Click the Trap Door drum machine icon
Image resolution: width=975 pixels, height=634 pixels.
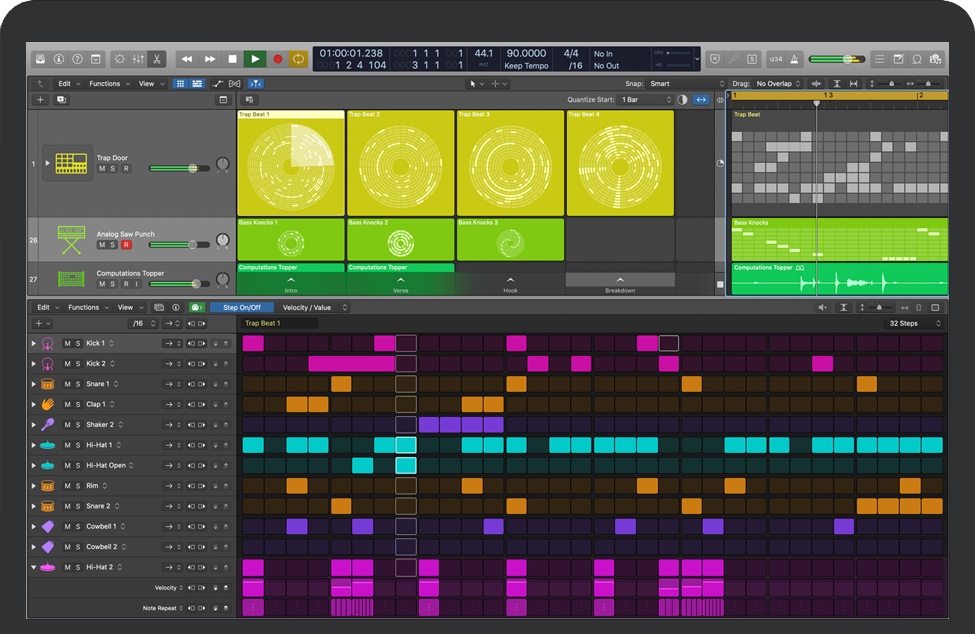tap(72, 162)
